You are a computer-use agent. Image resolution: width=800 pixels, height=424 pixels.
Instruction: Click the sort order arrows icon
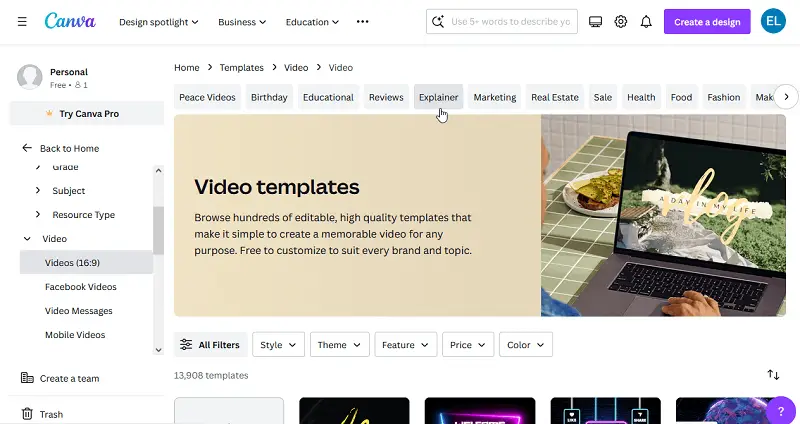(773, 375)
